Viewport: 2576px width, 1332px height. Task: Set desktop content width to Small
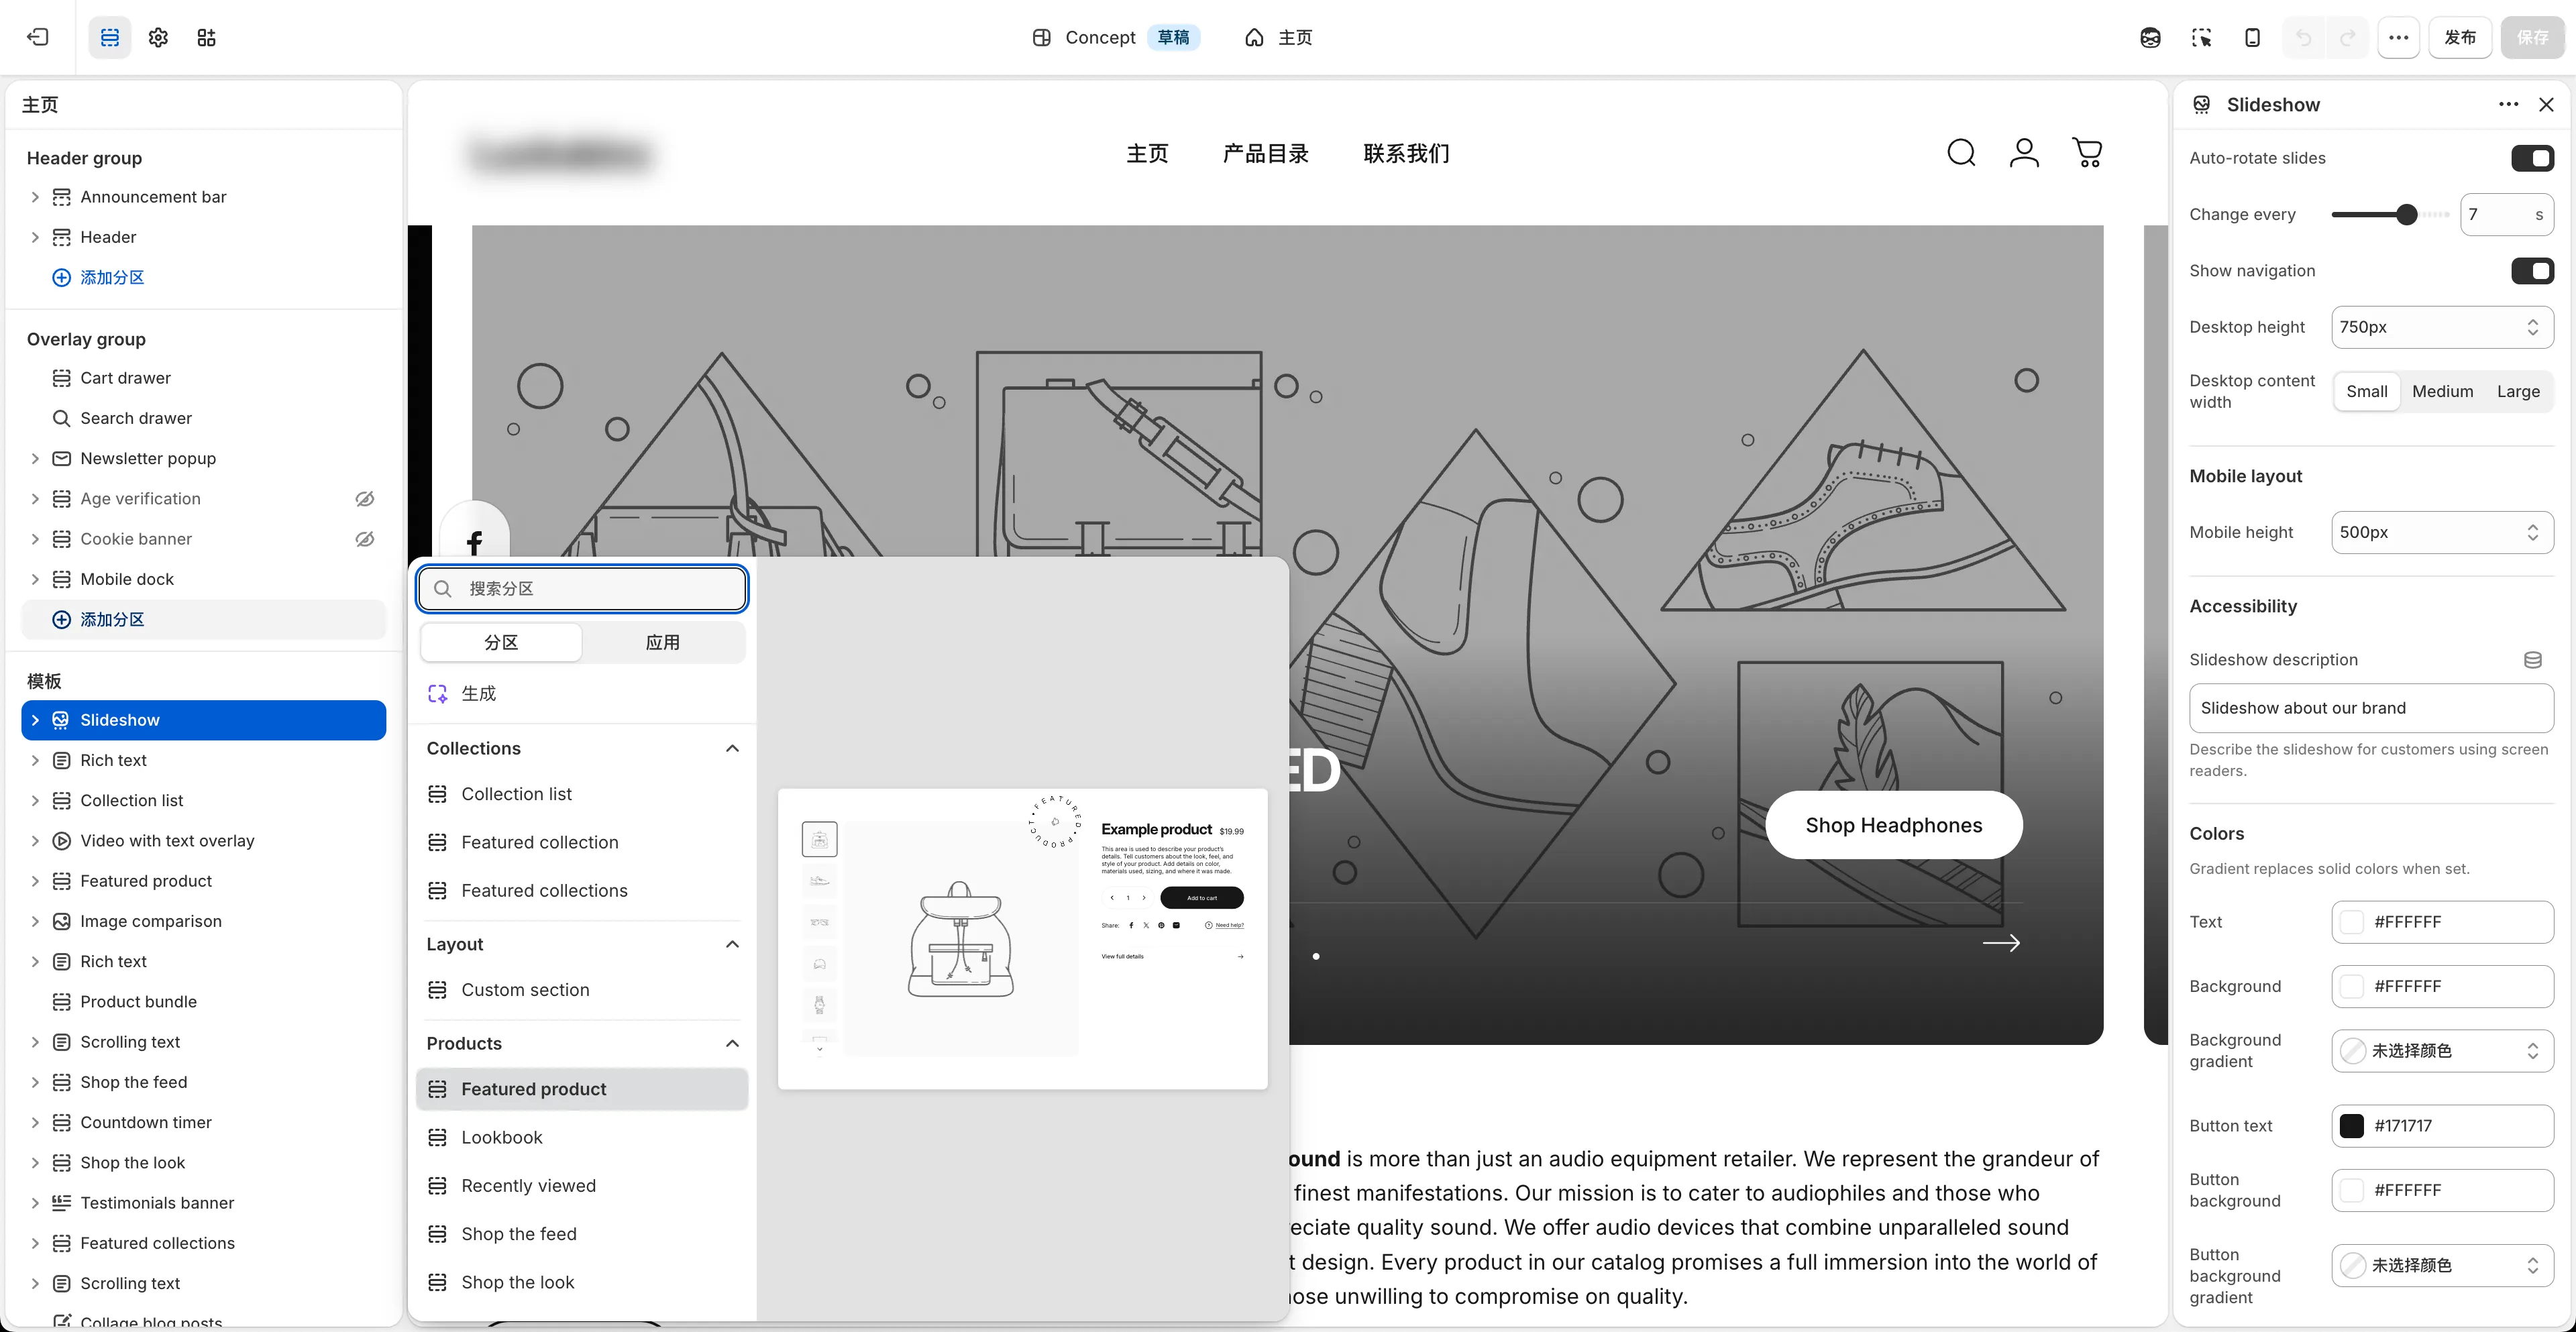[x=2366, y=391]
